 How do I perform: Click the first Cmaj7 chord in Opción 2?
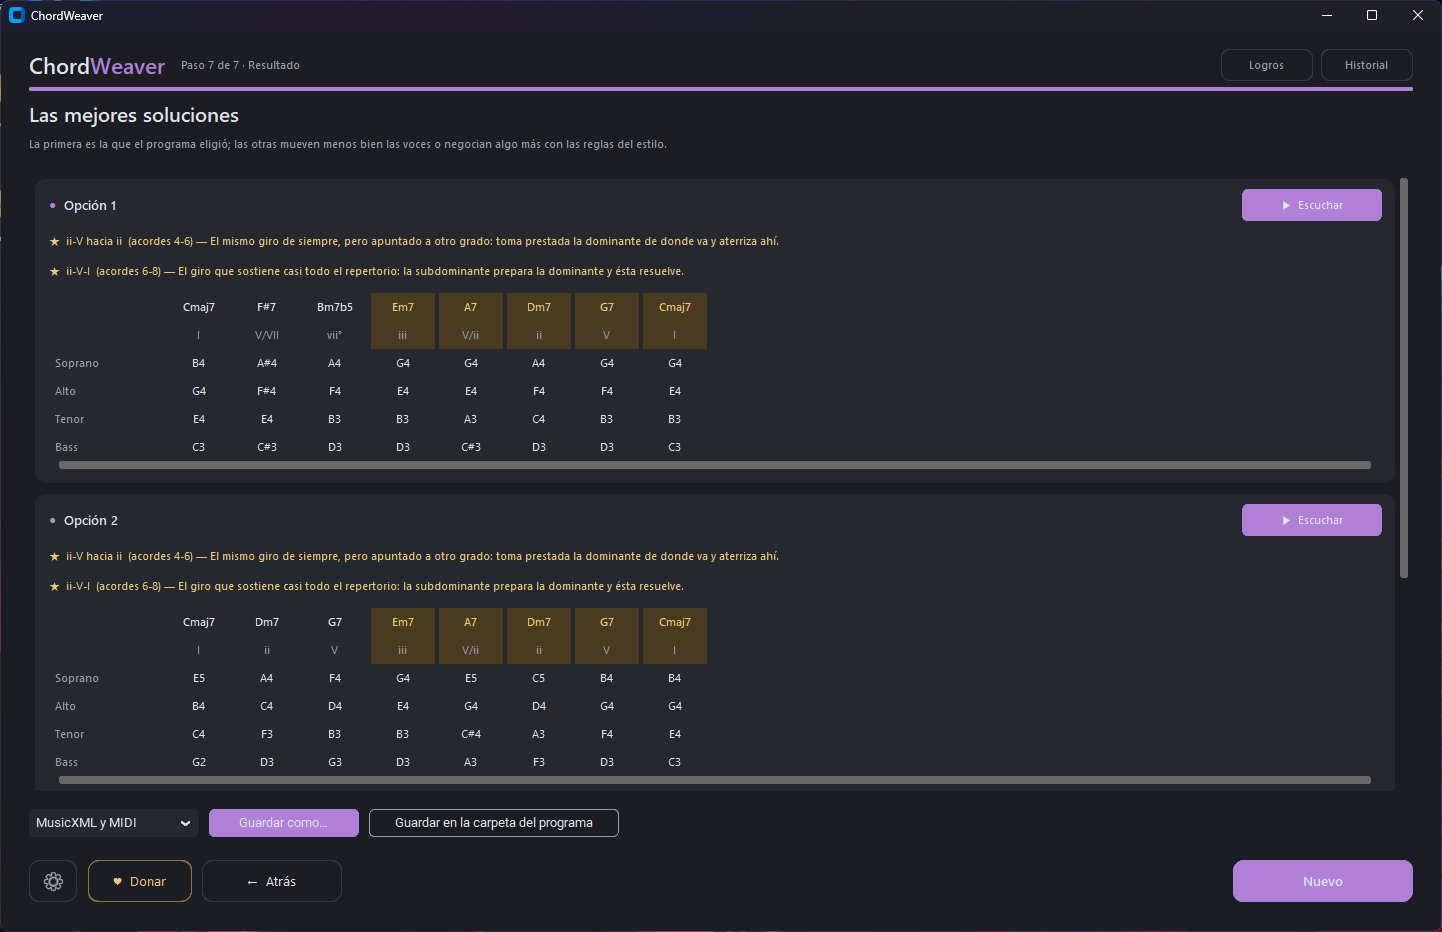[199, 622]
